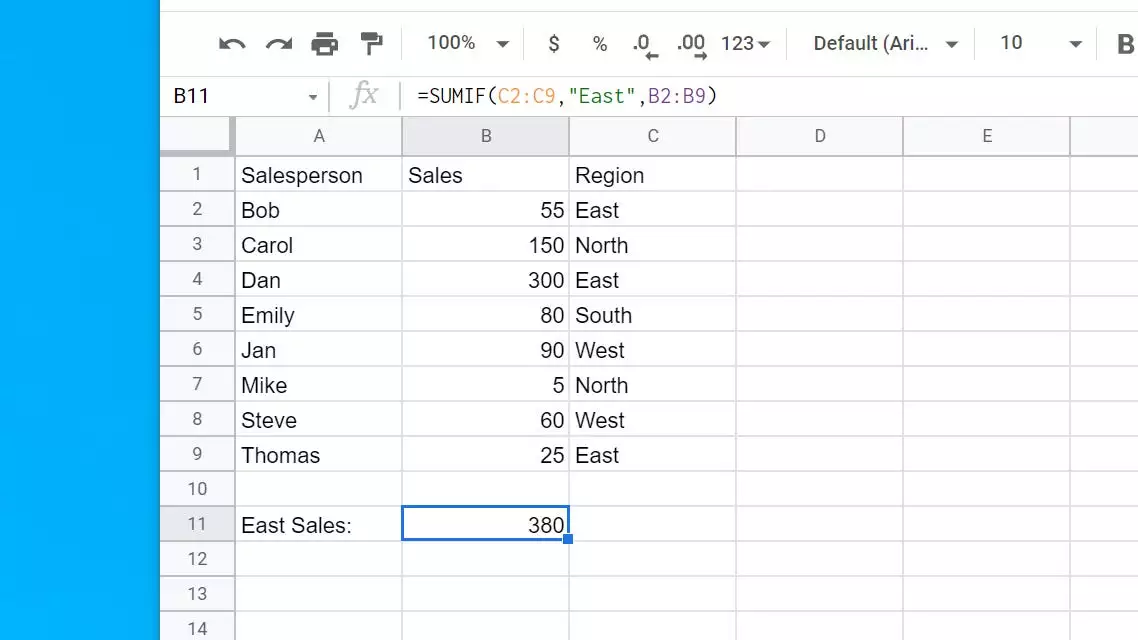Select the cell containing 380
1138x640 pixels.
[x=486, y=524]
